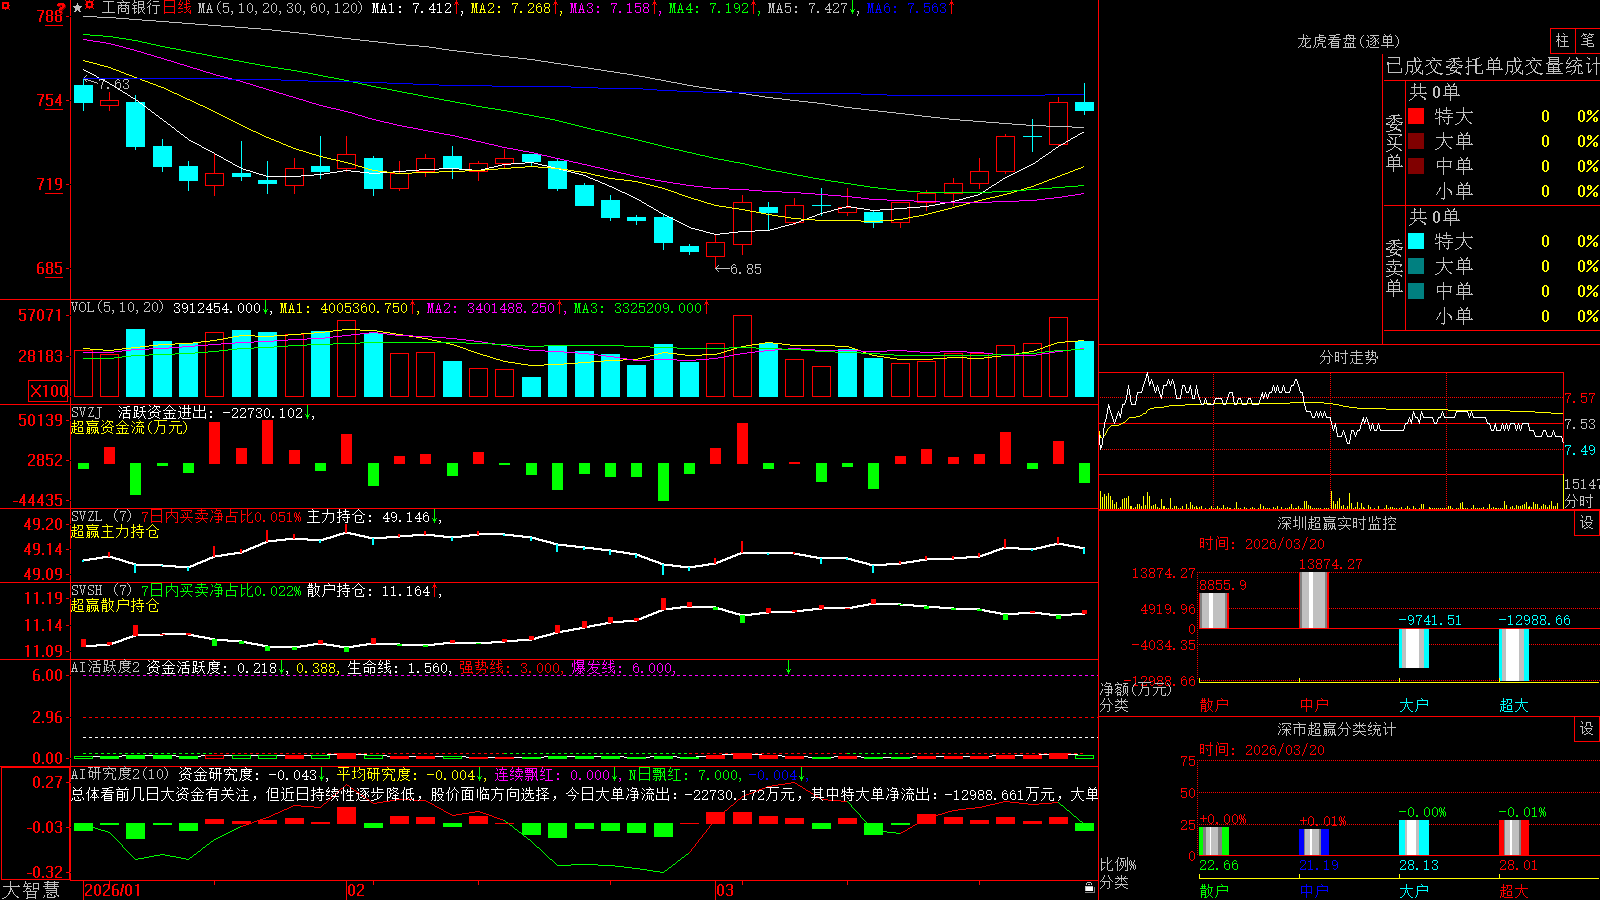Click the 散户 category label under 深圳超赢实时监控
The image size is (1600, 900).
tap(1214, 705)
